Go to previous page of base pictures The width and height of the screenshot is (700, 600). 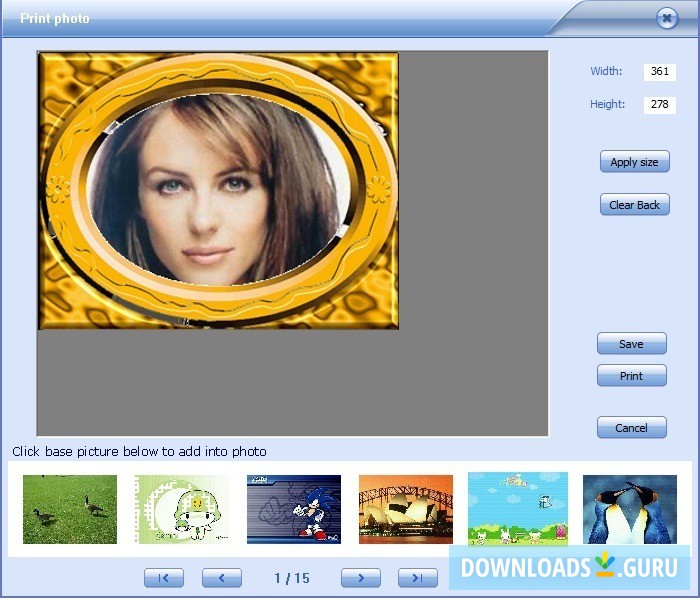click(x=221, y=578)
